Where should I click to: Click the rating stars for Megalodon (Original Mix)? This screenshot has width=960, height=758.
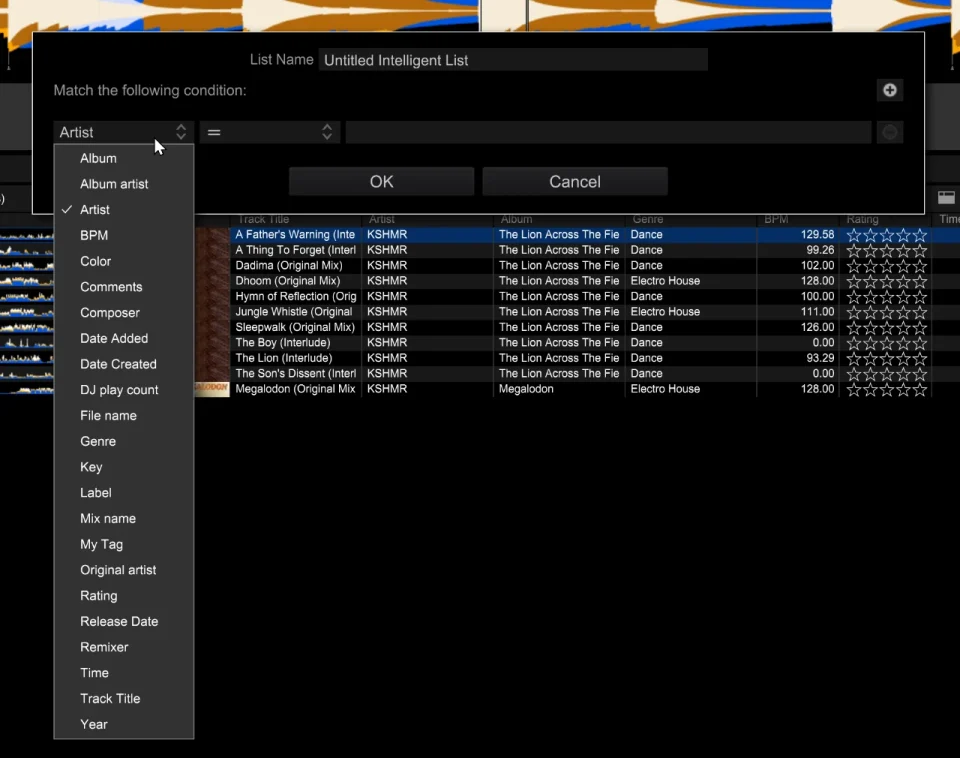(887, 389)
